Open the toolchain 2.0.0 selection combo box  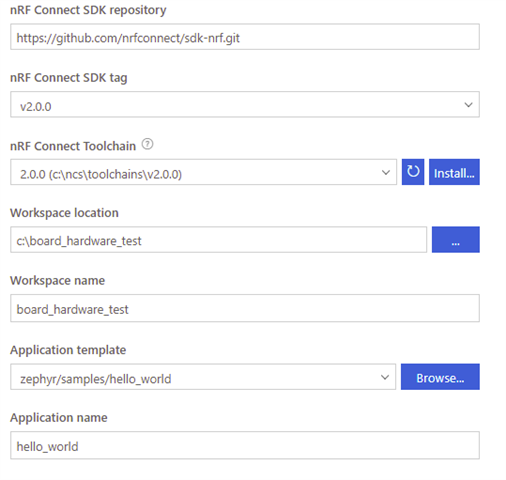[203, 172]
